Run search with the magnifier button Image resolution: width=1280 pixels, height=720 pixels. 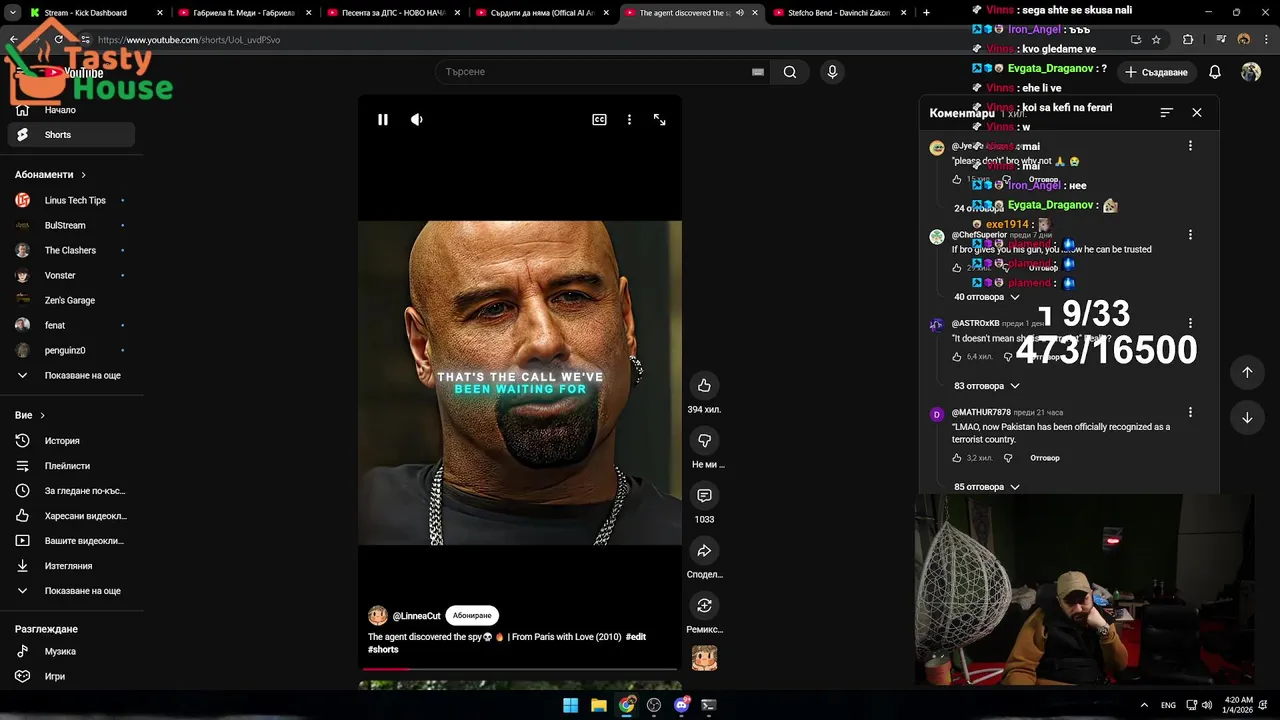click(x=790, y=72)
